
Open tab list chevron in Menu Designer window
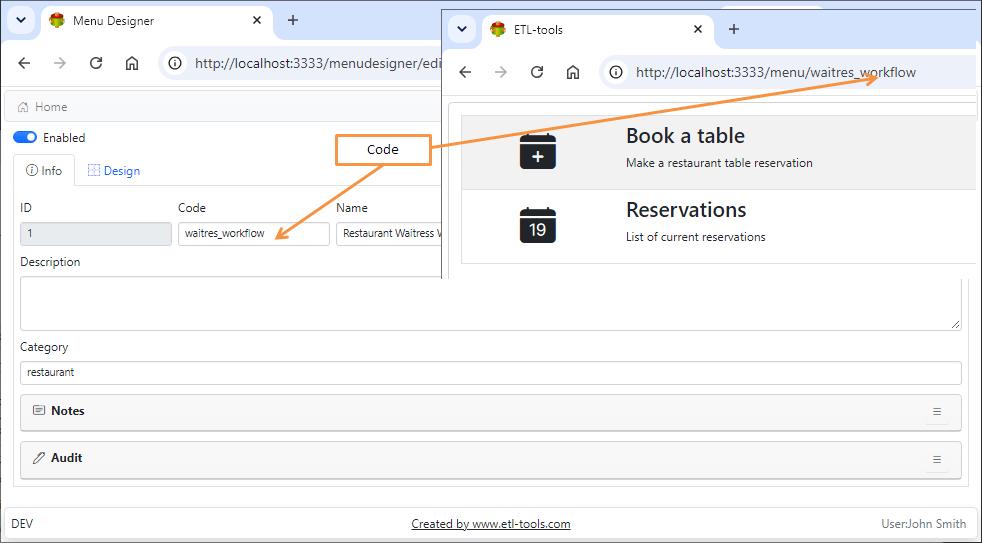21,20
